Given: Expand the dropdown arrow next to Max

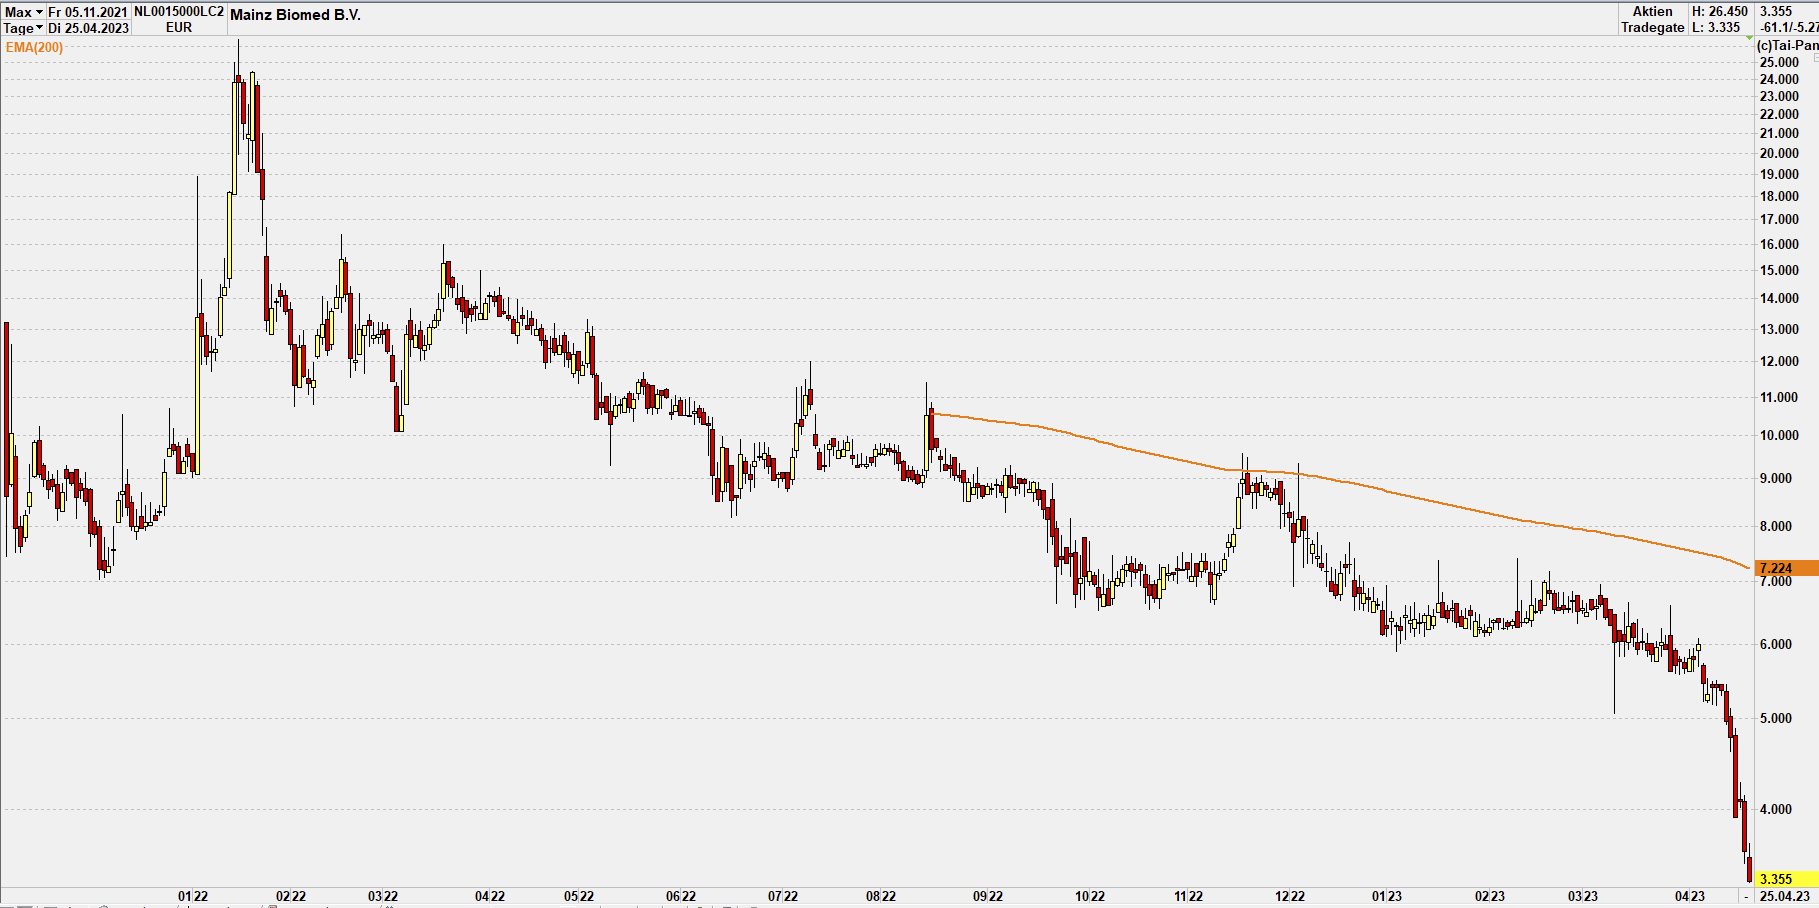Looking at the screenshot, I should click(x=40, y=12).
